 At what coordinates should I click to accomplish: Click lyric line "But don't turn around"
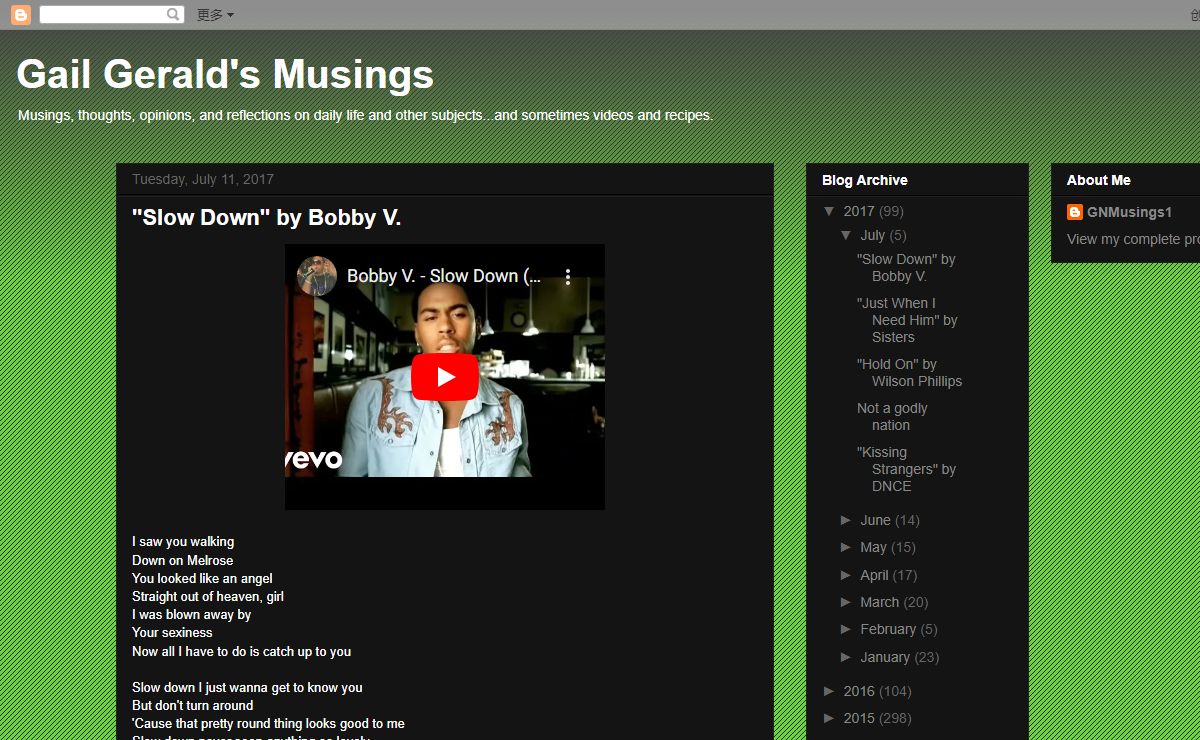pos(193,705)
